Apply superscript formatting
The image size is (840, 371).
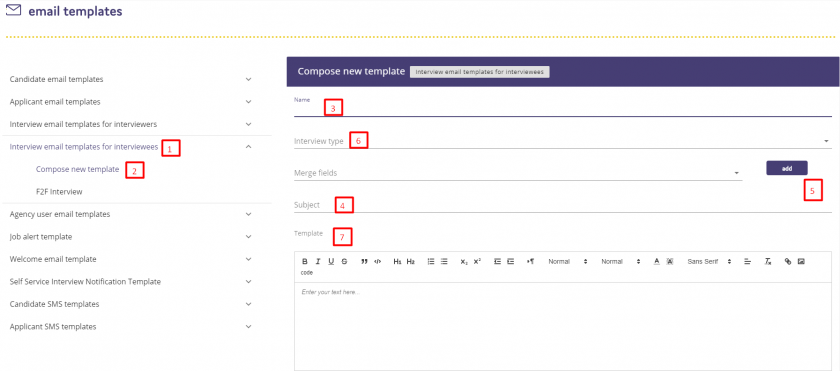click(477, 261)
